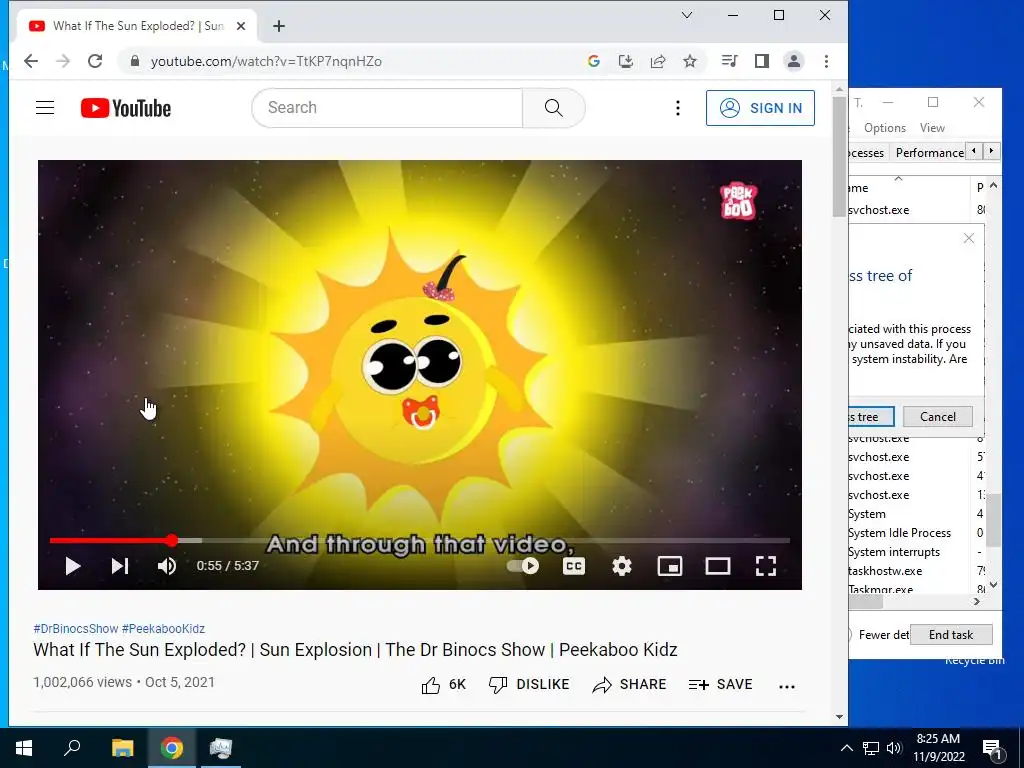Click the DISLIKE button
The height and width of the screenshot is (768, 1024).
pyautogui.click(x=529, y=684)
